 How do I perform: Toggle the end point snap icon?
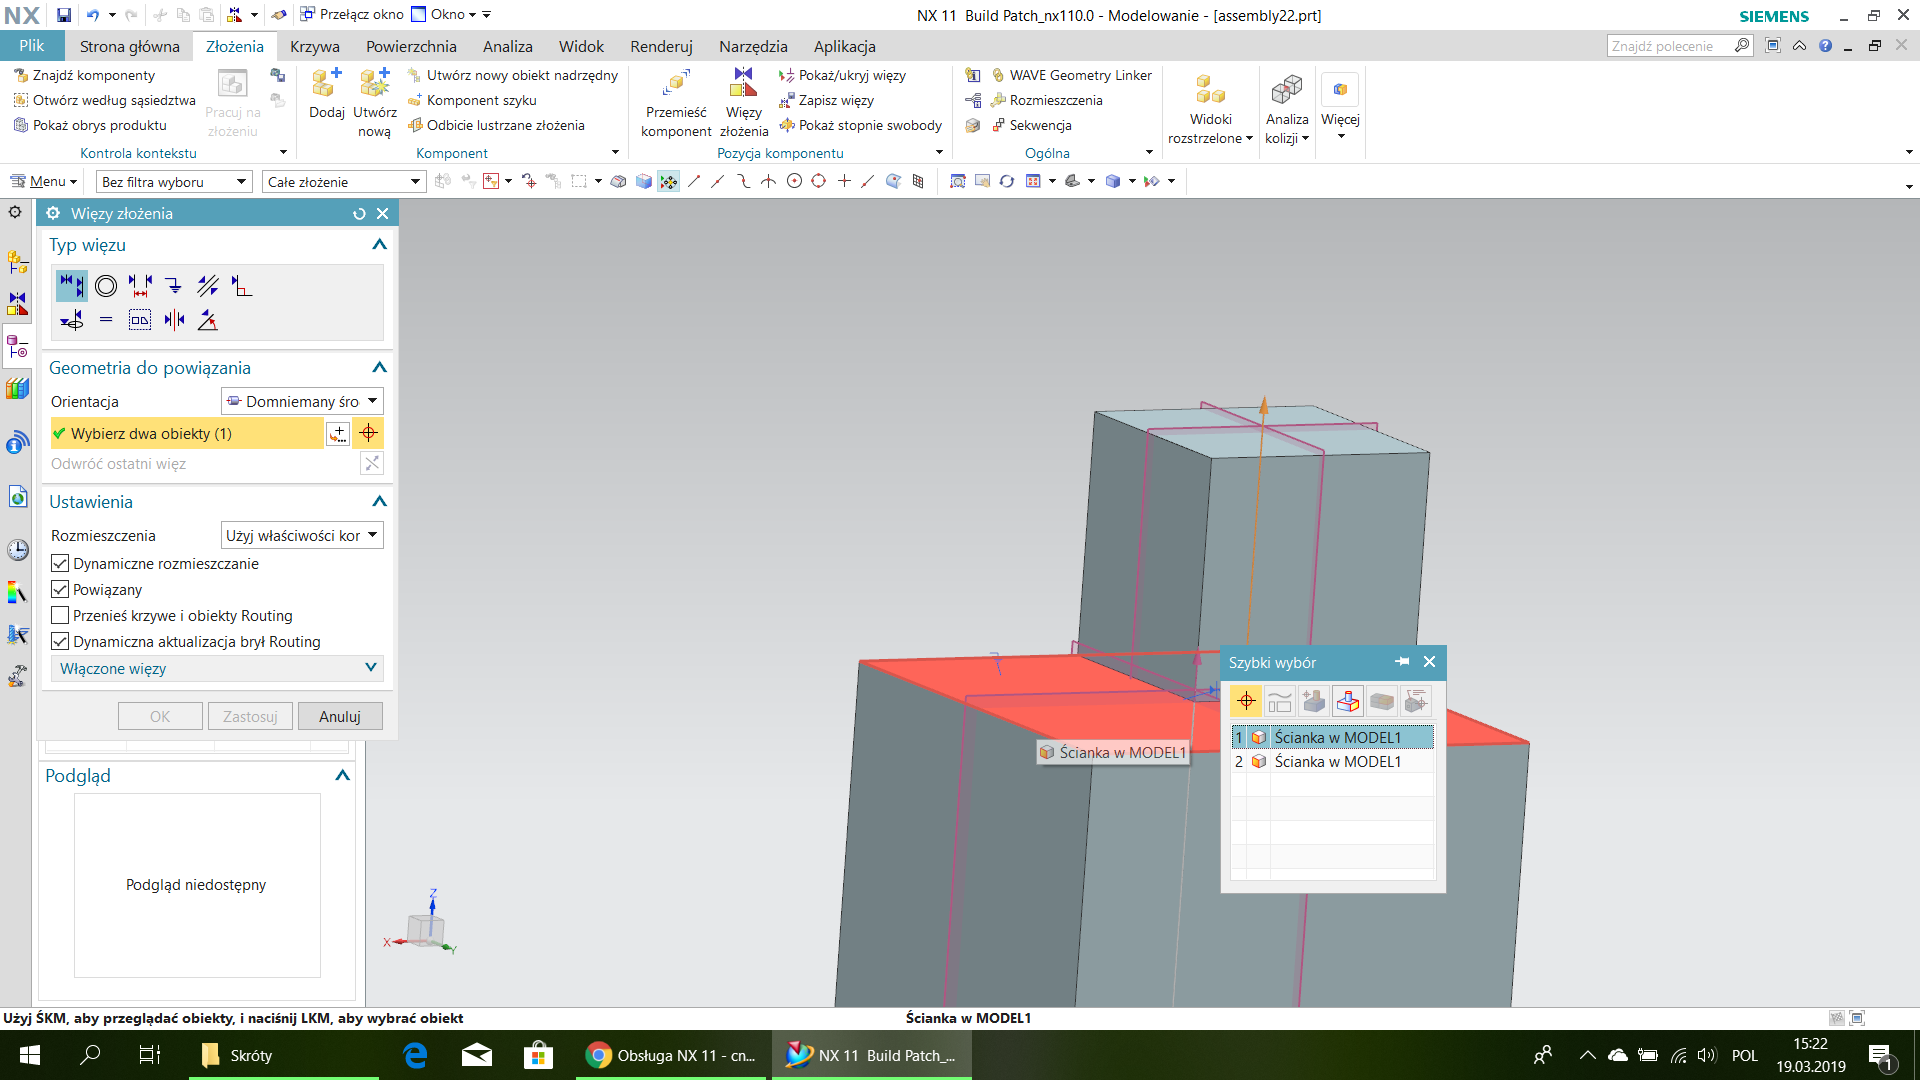click(x=694, y=181)
